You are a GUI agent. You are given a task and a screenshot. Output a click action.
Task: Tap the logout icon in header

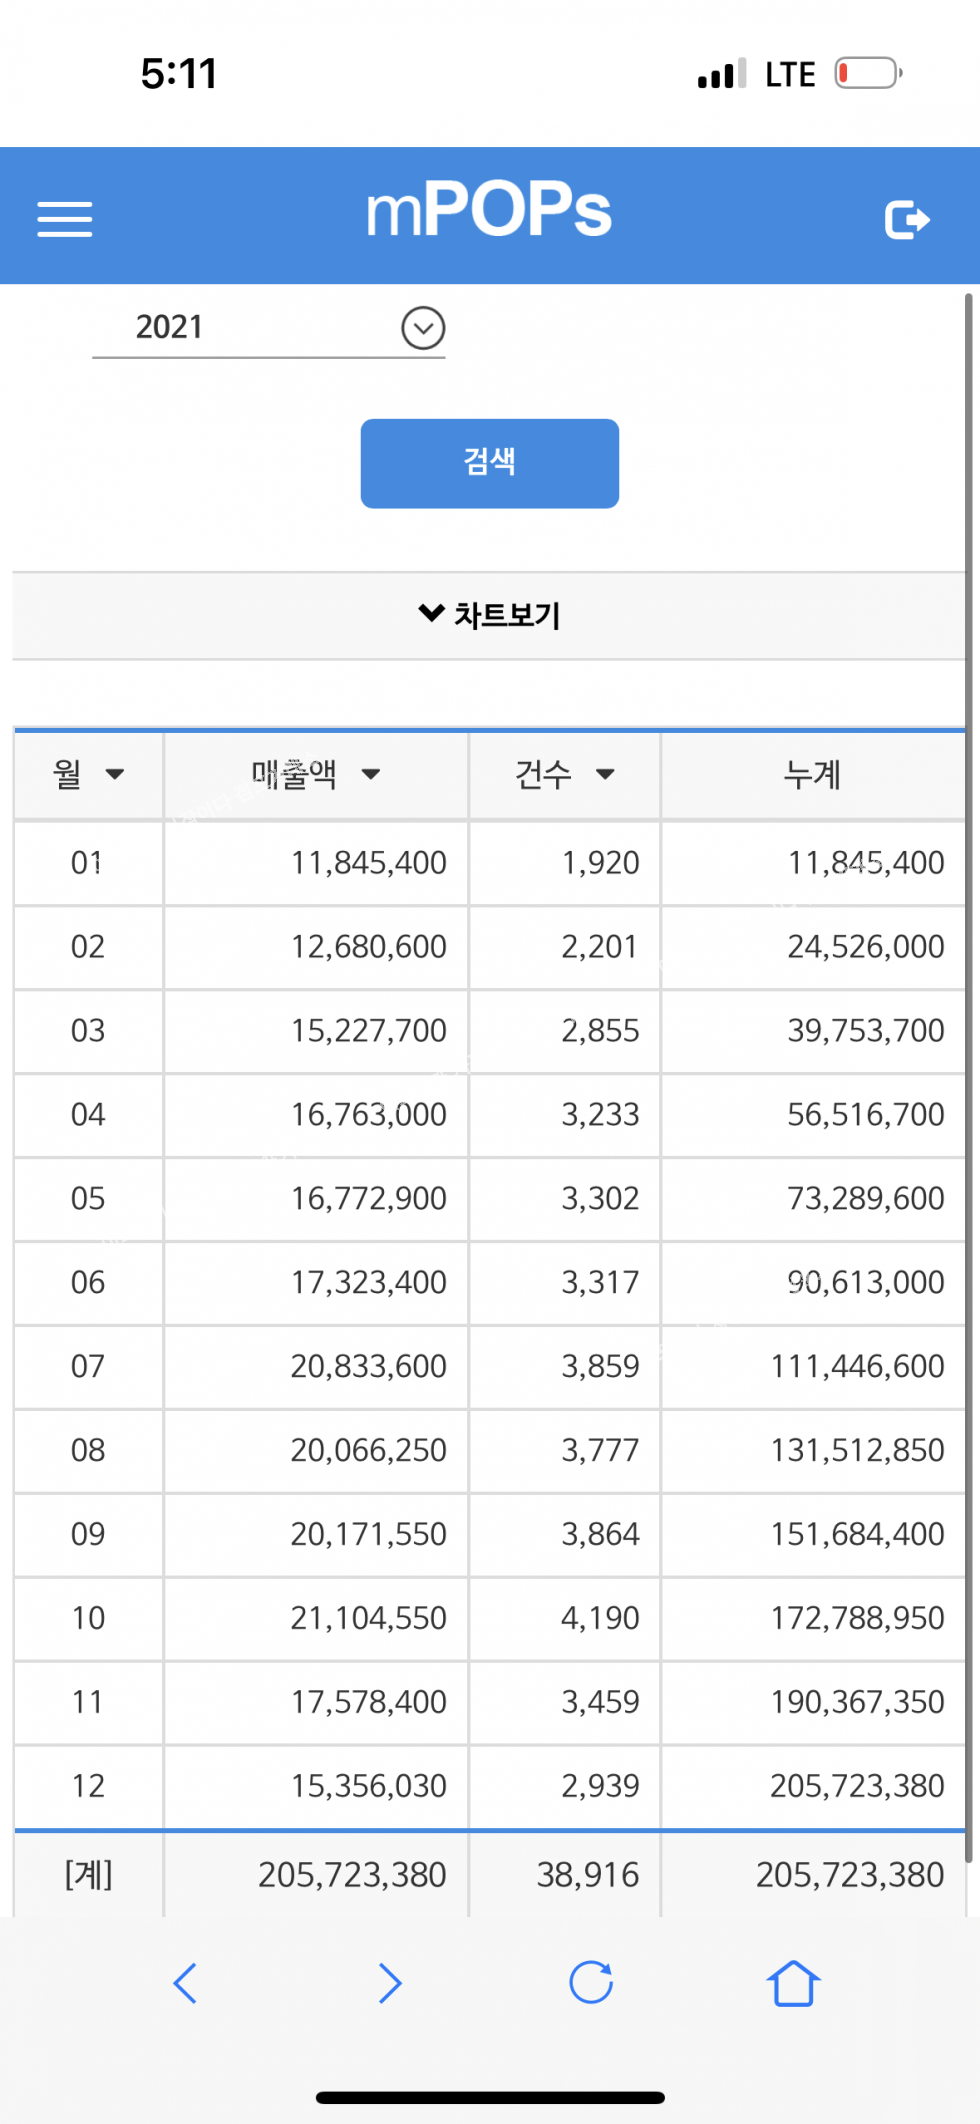coord(907,220)
